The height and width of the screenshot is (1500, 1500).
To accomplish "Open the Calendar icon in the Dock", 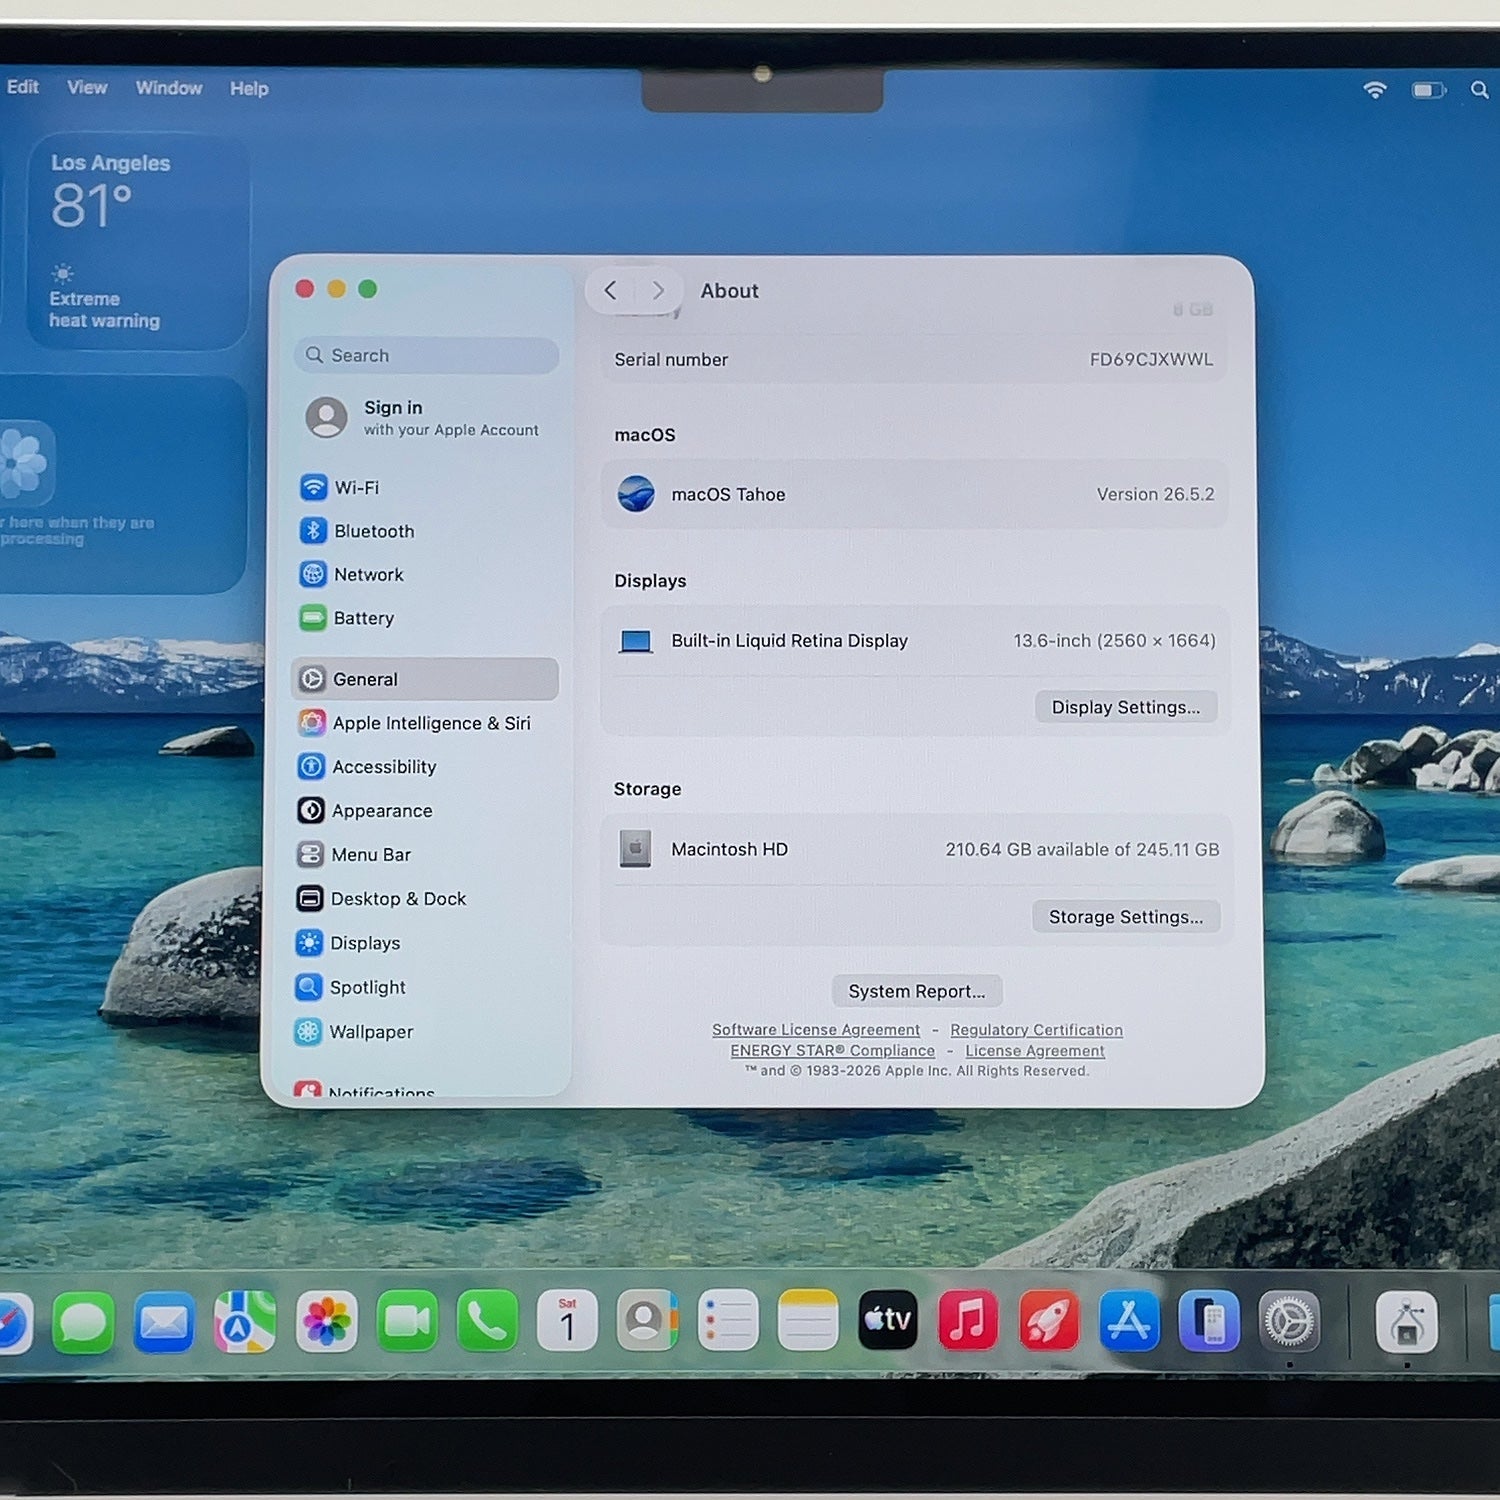I will tap(567, 1320).
